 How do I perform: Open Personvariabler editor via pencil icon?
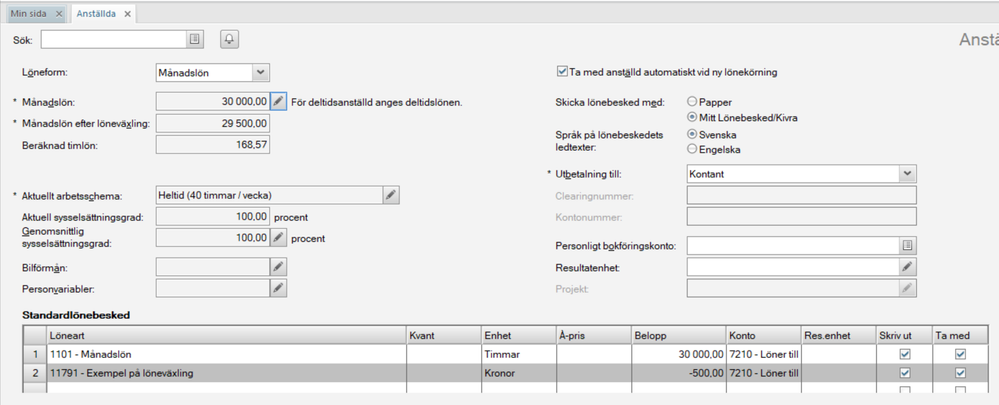click(x=279, y=288)
